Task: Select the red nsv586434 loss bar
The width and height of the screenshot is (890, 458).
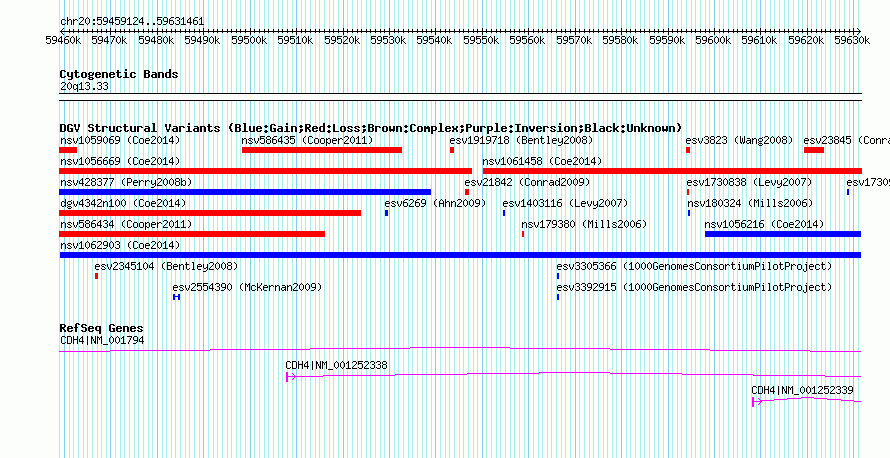Action: tap(192, 234)
